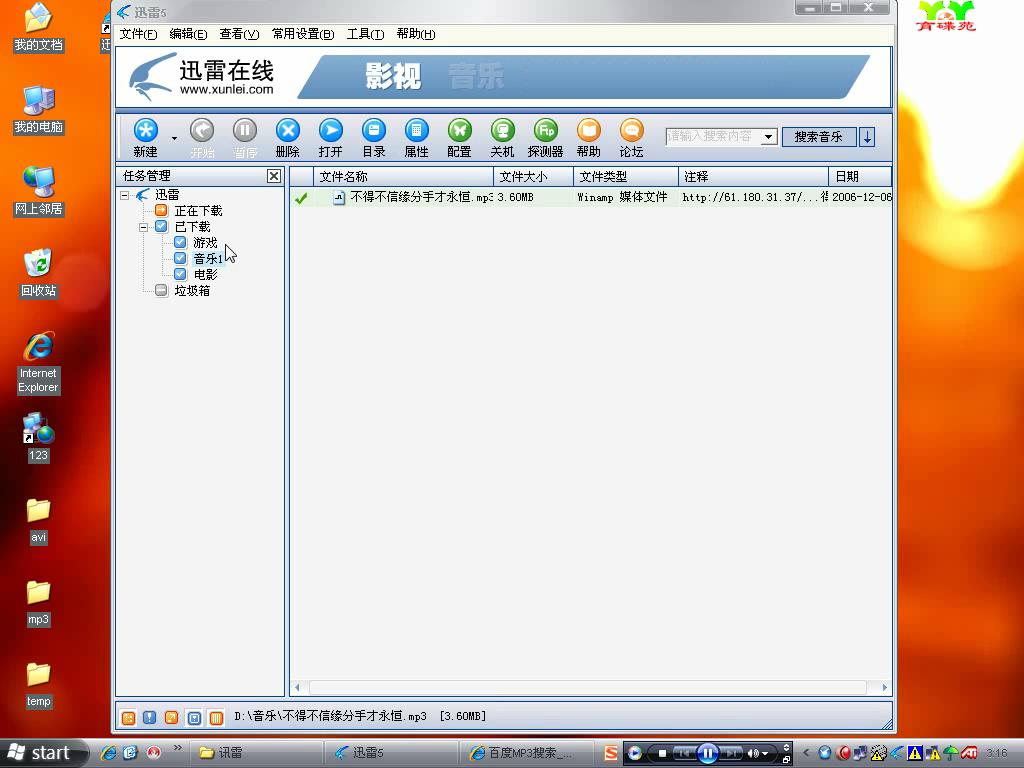This screenshot has height=768, width=1024.
Task: Select 正在下载 in the task tree
Action: tap(198, 210)
